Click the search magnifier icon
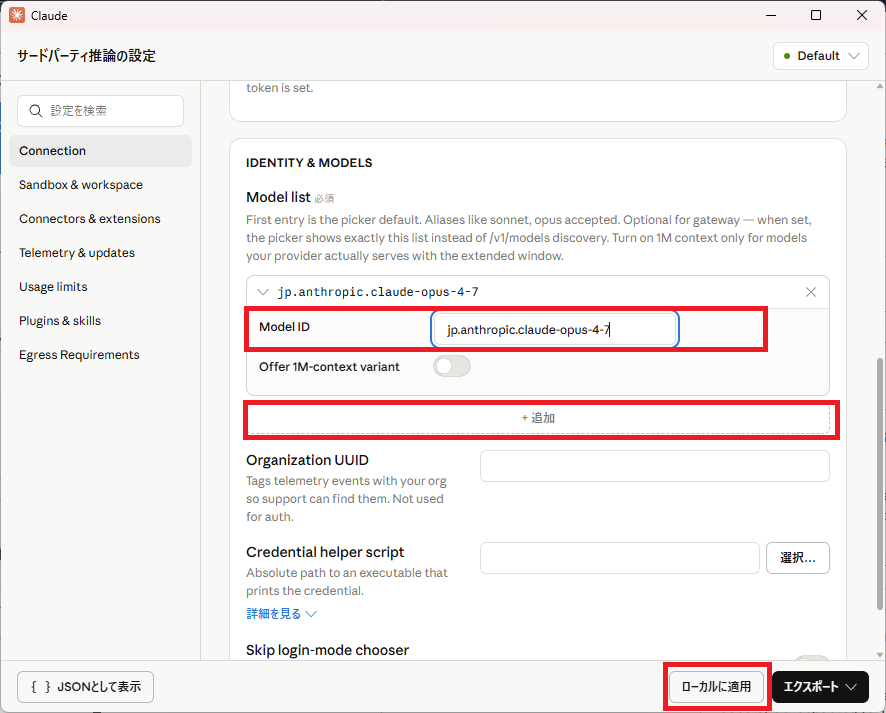 point(36,111)
